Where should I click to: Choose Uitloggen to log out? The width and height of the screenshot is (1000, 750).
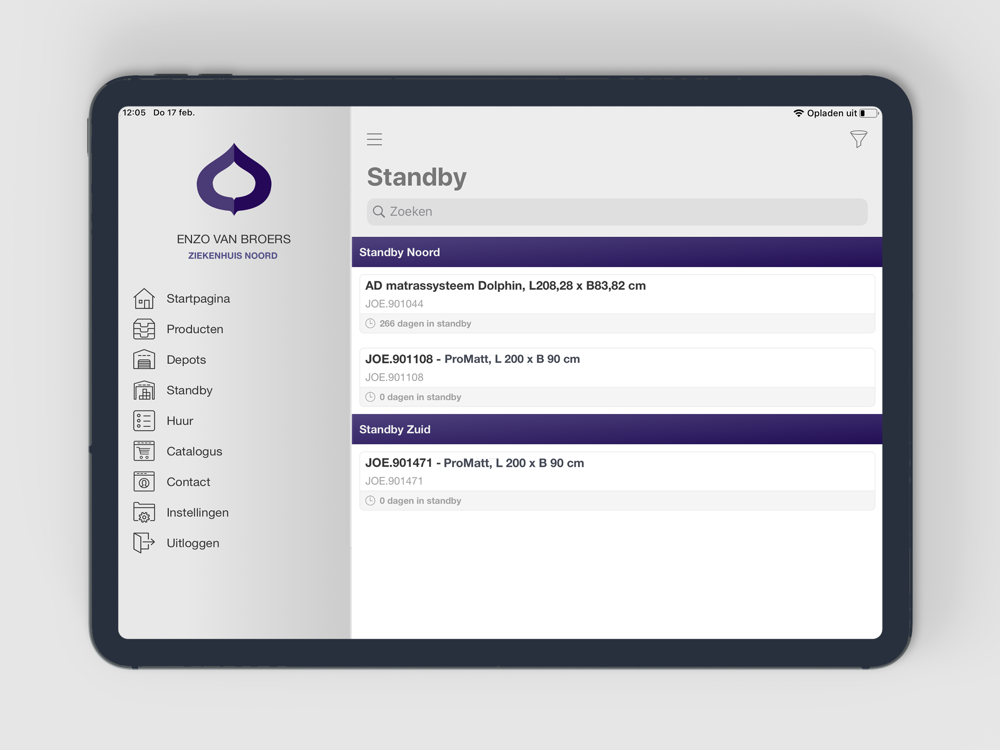193,543
